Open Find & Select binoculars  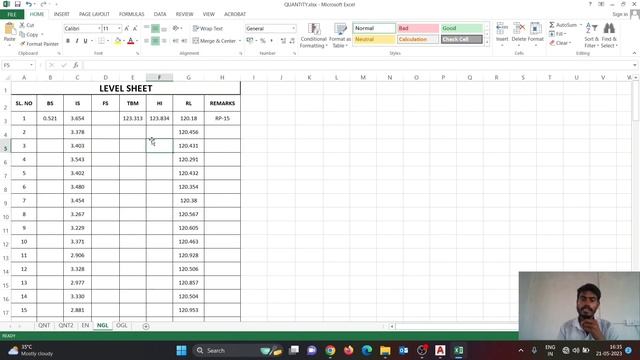point(609,35)
